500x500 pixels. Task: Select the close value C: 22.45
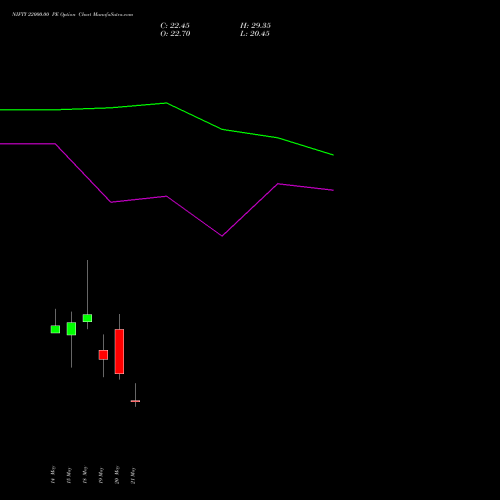pyautogui.click(x=175, y=26)
